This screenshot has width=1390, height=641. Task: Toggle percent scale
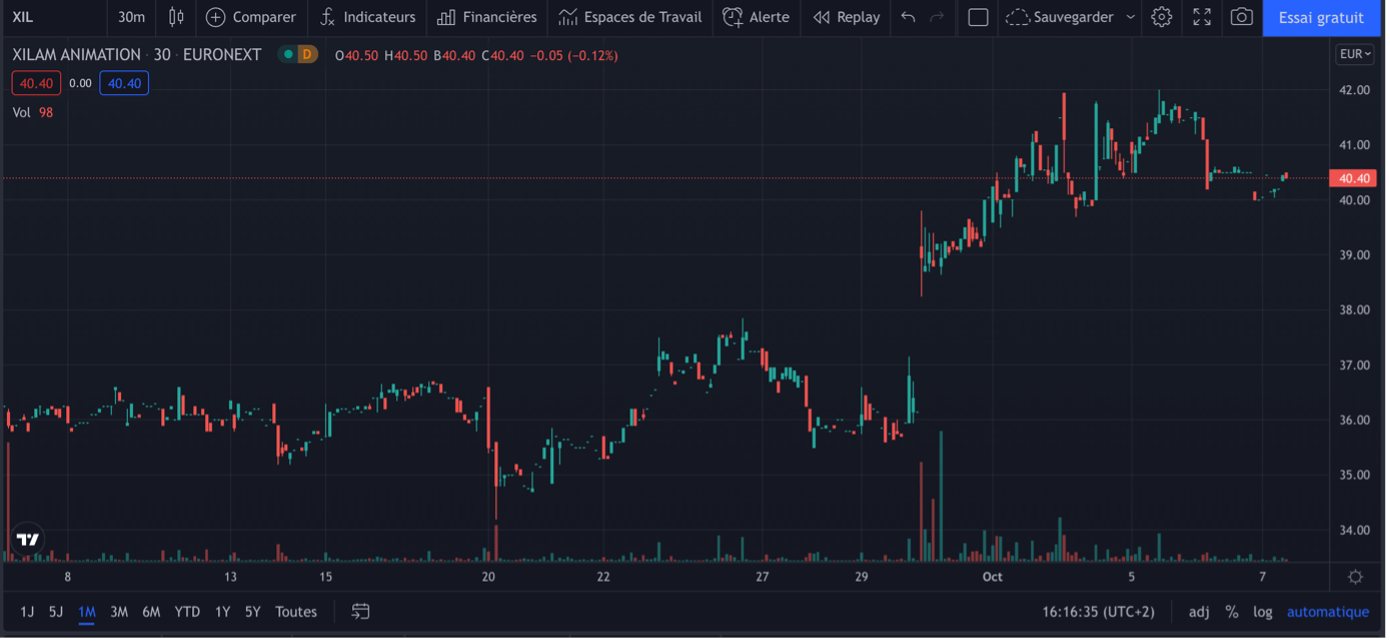click(x=1232, y=612)
